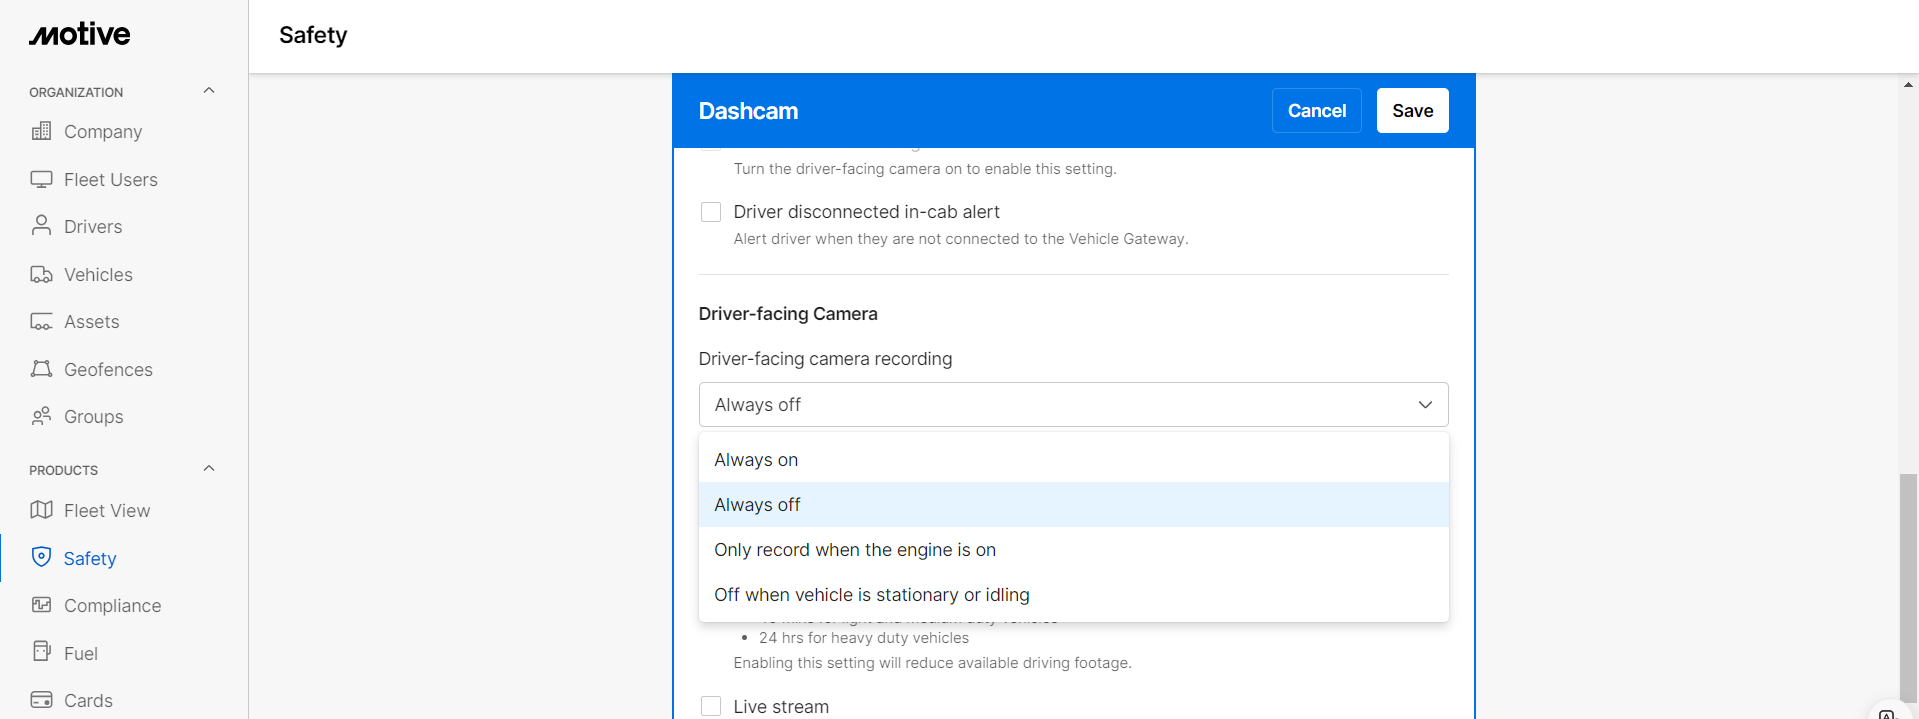Click the Geofences icon in sidebar
Screen dimensions: 1919x719
41,369
